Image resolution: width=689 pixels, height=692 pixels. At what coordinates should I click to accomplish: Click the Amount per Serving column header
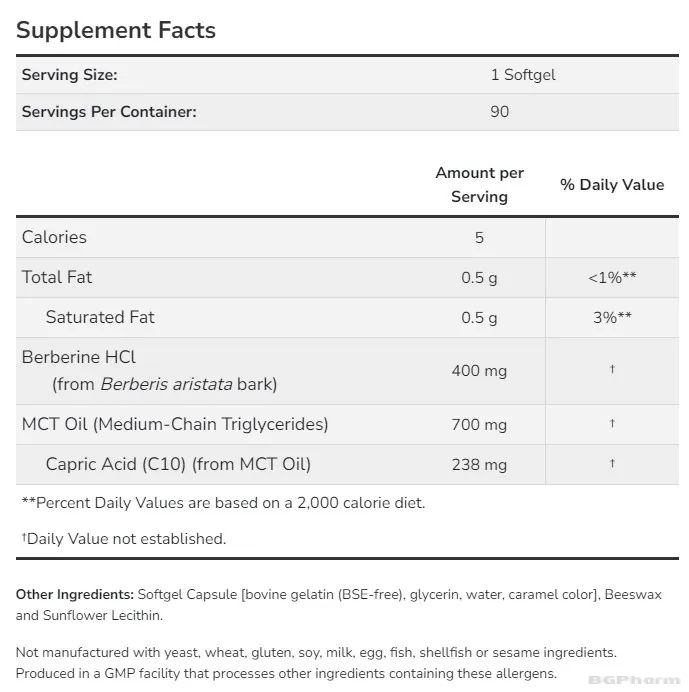click(479, 185)
